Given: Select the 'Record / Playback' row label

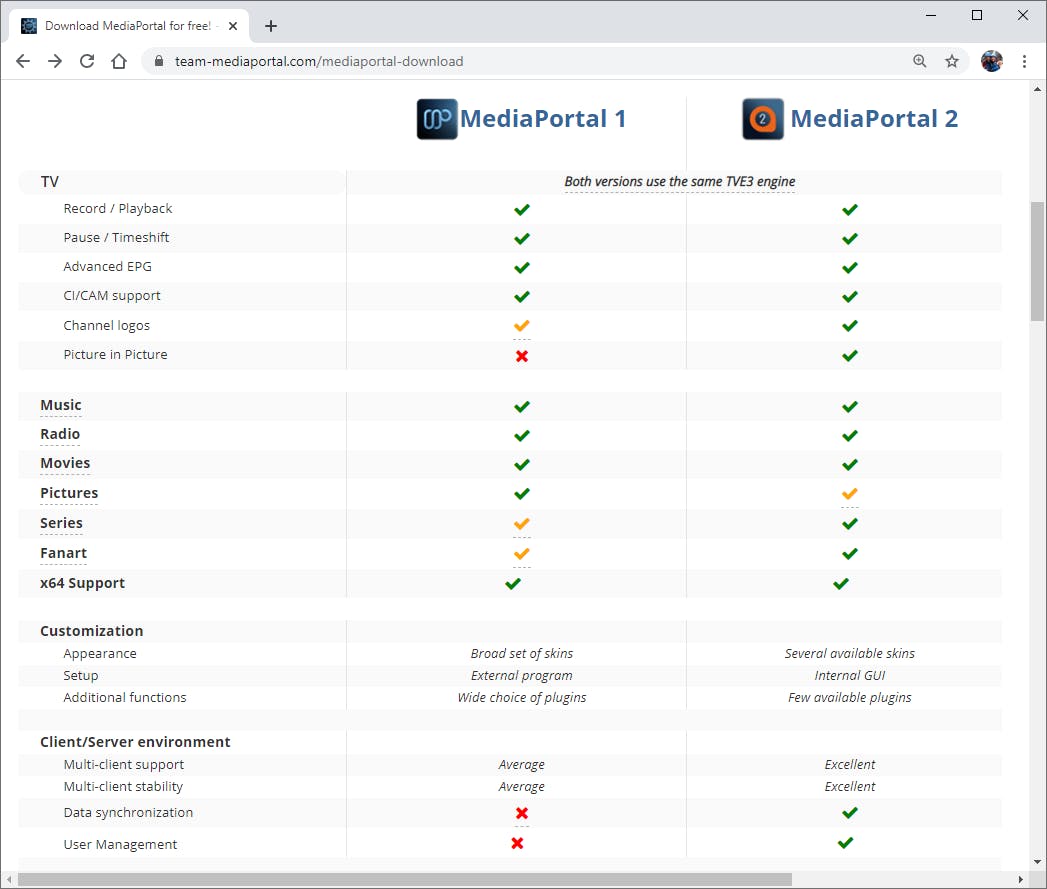Looking at the screenshot, I should pos(118,208).
